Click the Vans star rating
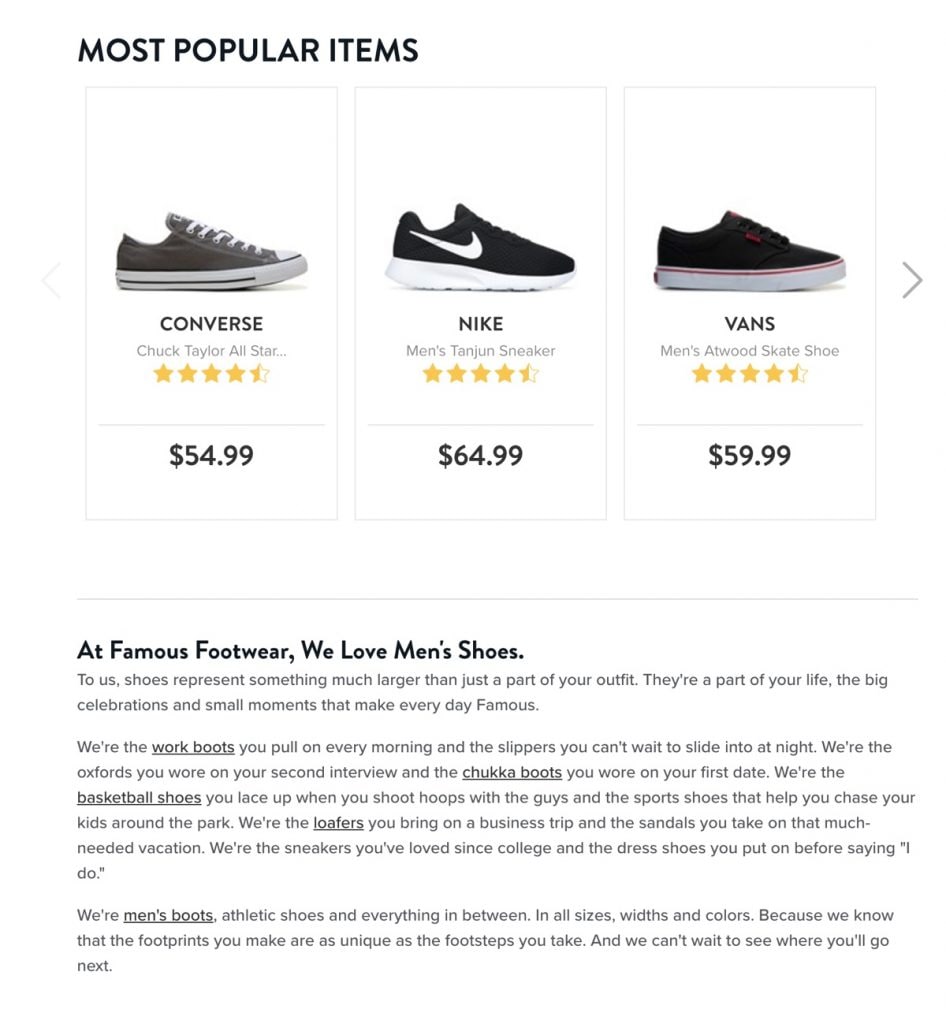The width and height of the screenshot is (946, 1024). coord(750,375)
